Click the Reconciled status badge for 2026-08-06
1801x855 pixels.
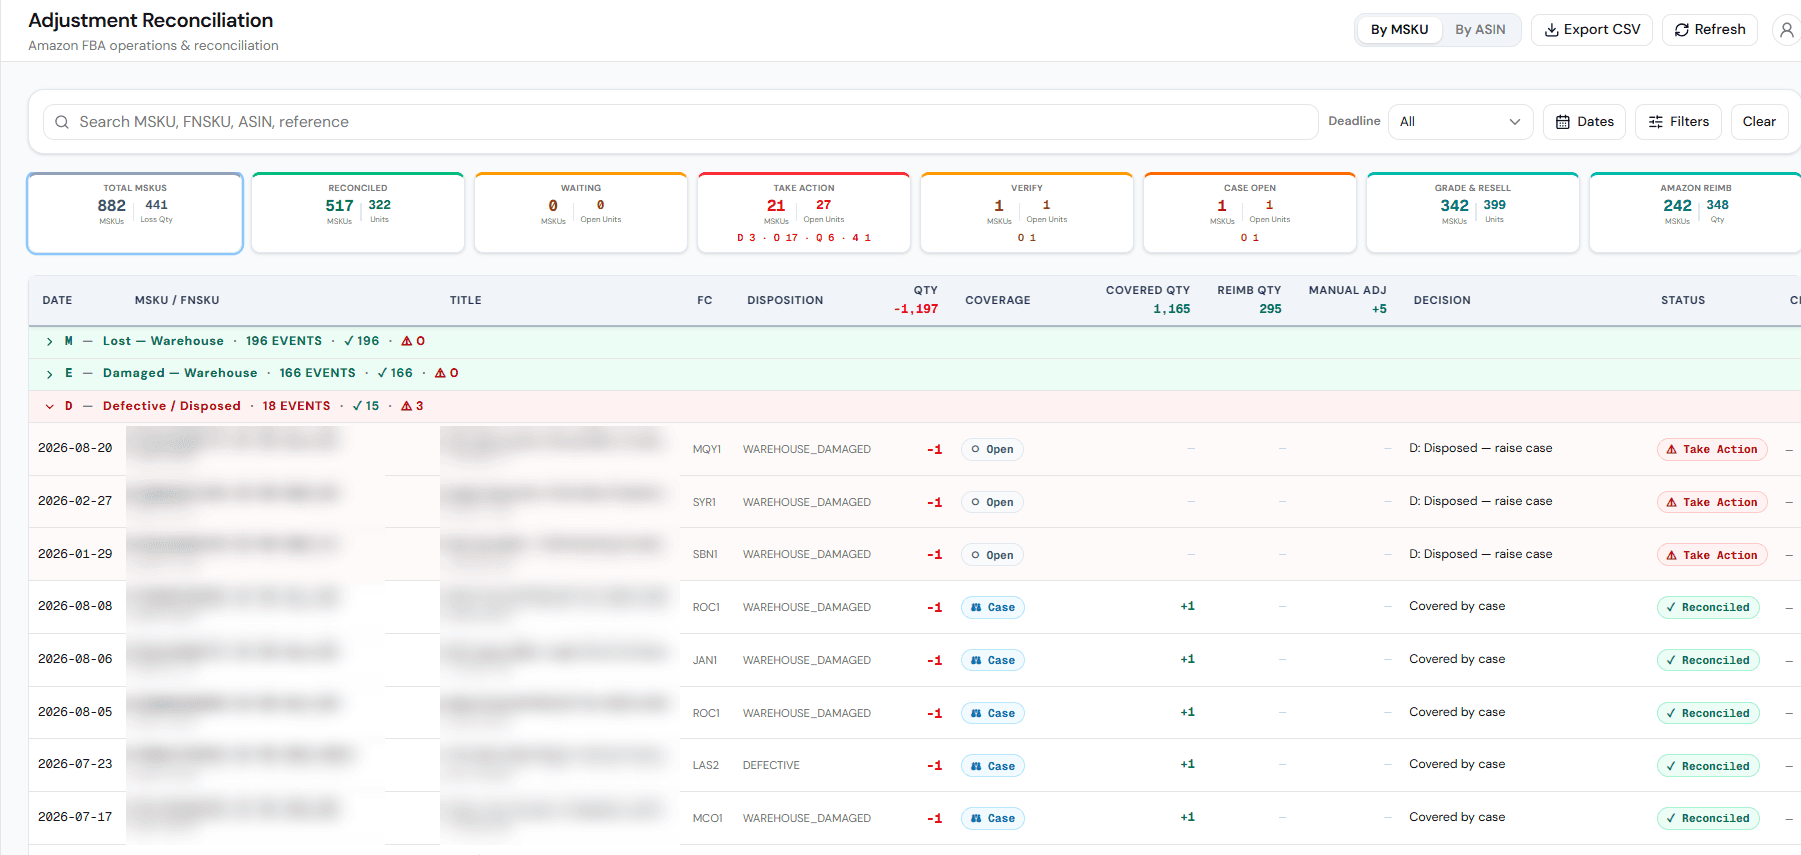click(1708, 660)
